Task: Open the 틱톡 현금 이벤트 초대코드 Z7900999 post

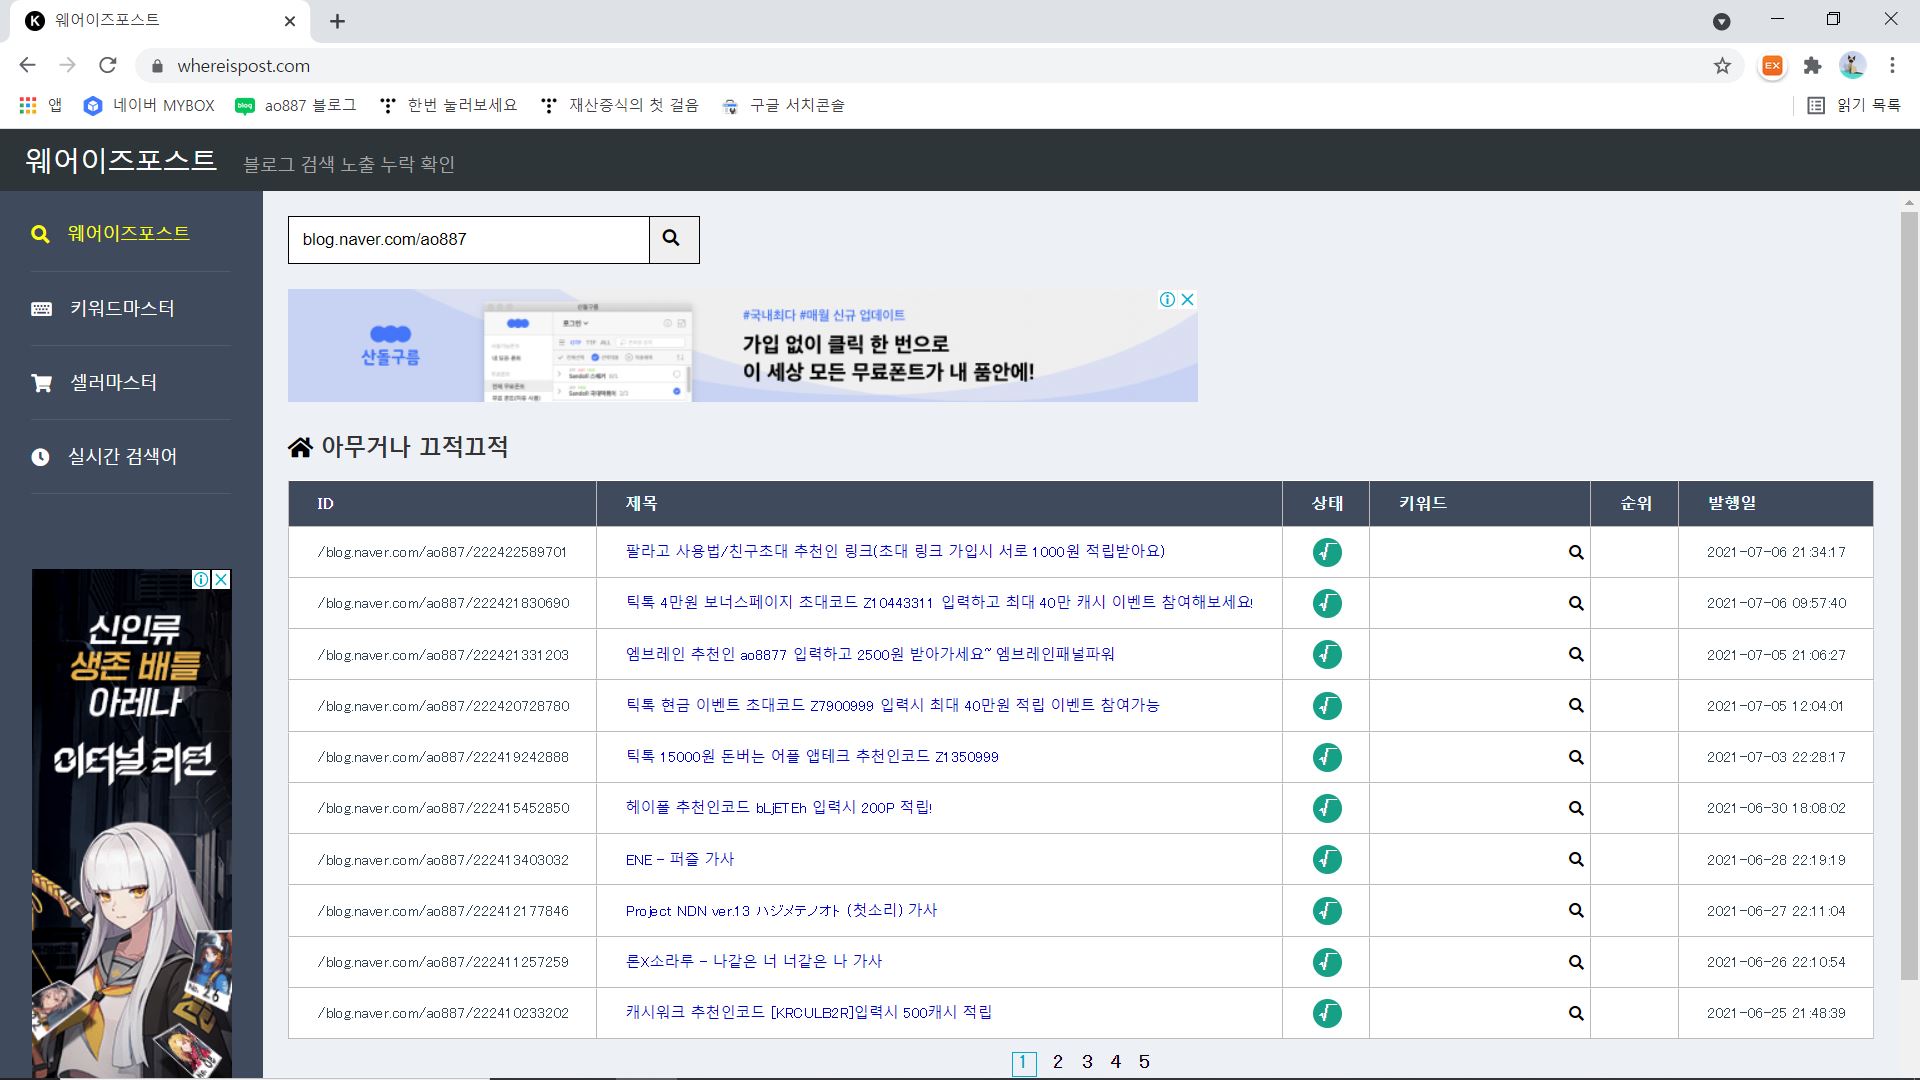Action: point(892,705)
